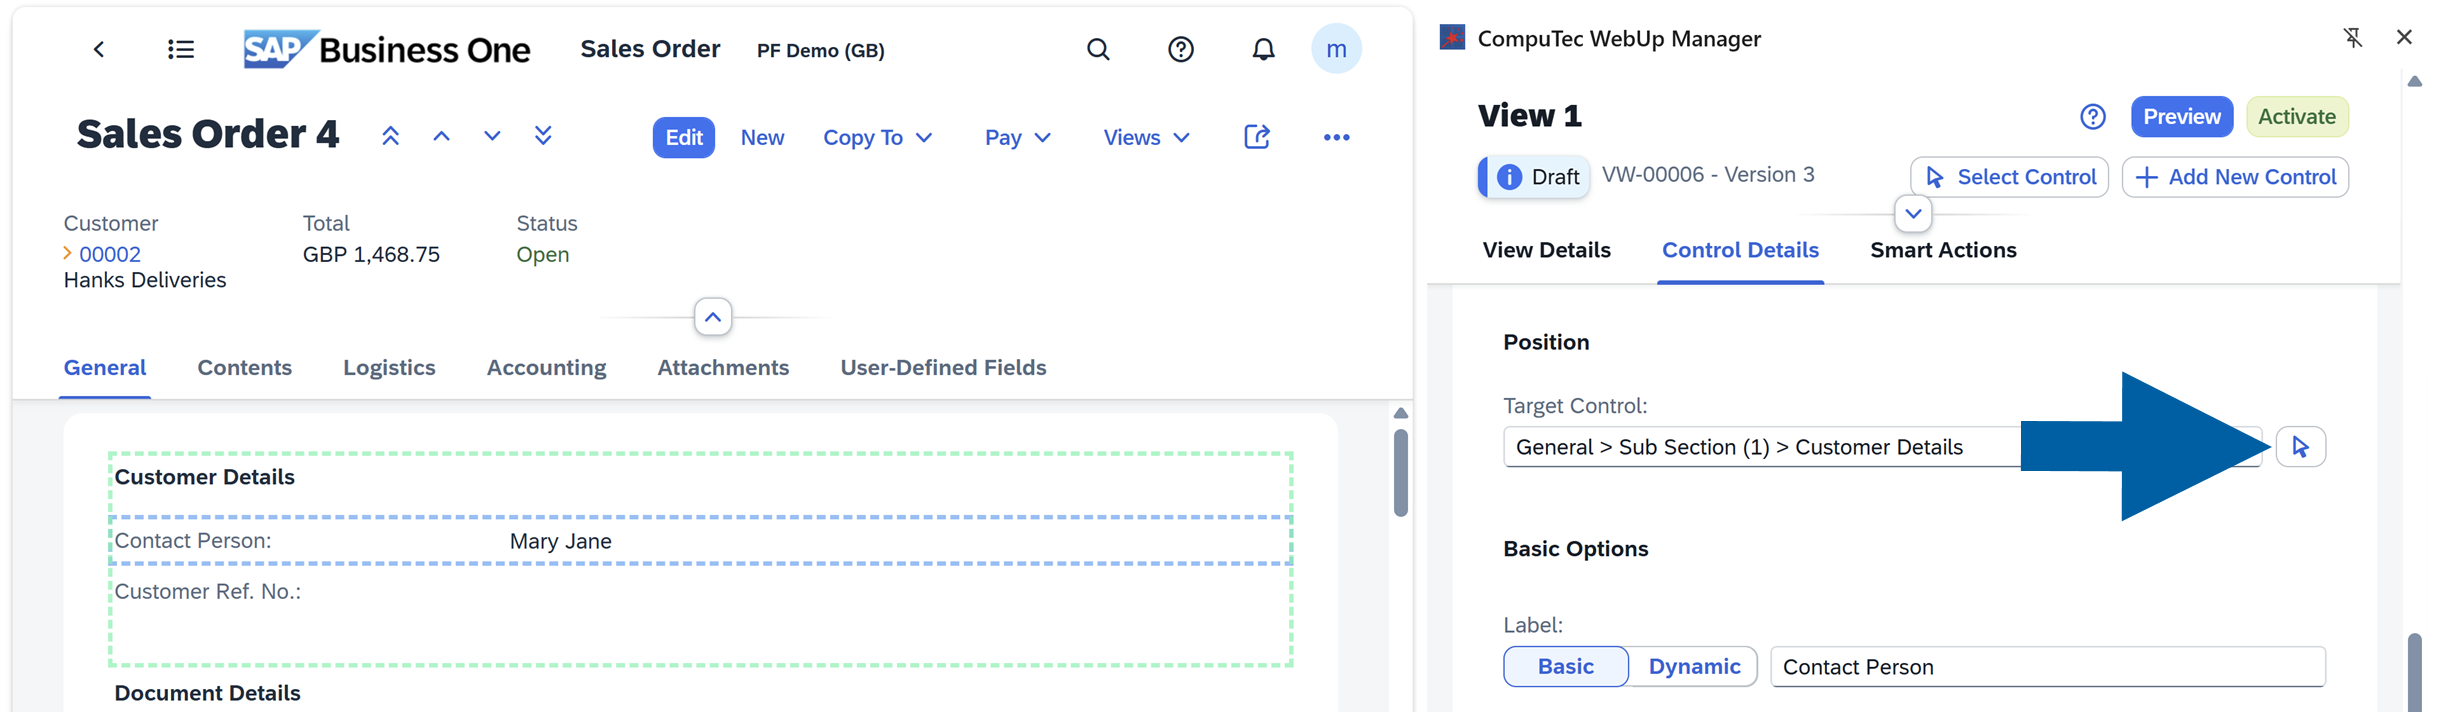Viewport: 2441px width, 712px height.
Task: Click the Draft status badge
Action: tap(1534, 177)
